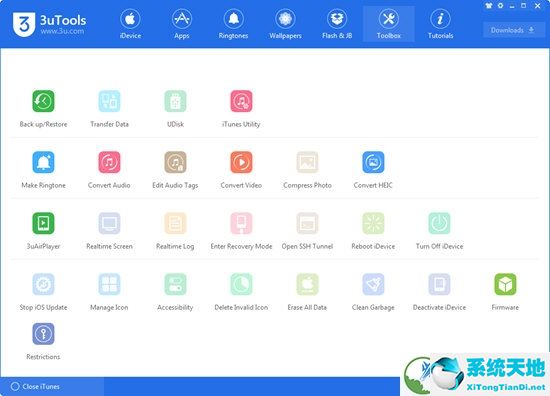Open Delete Invalid Icon tool
Viewport: 550px width, 396px height.
(x=241, y=284)
